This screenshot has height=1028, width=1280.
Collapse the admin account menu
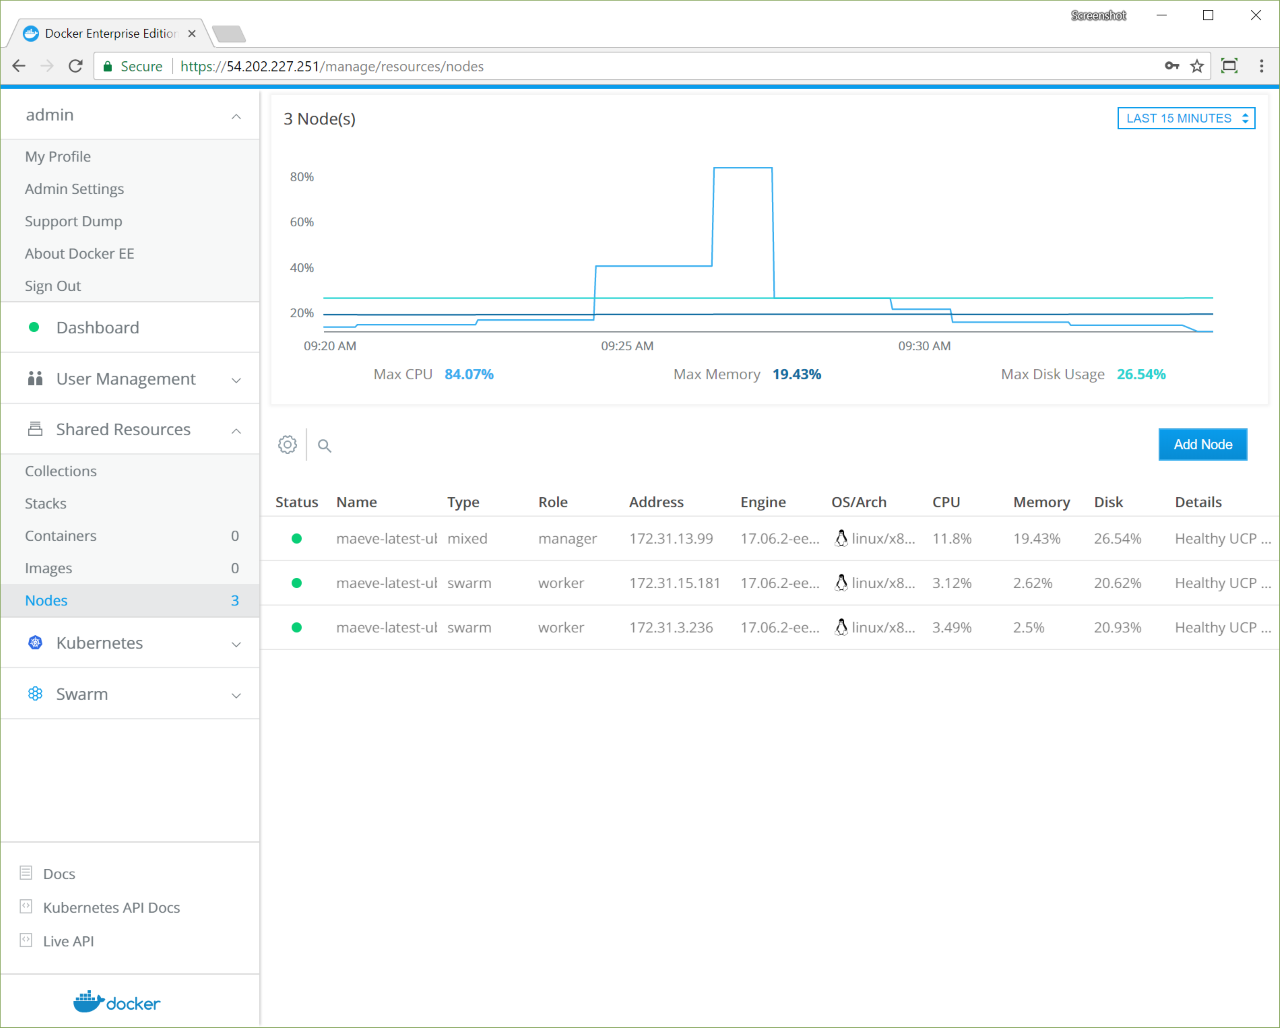pos(236,115)
